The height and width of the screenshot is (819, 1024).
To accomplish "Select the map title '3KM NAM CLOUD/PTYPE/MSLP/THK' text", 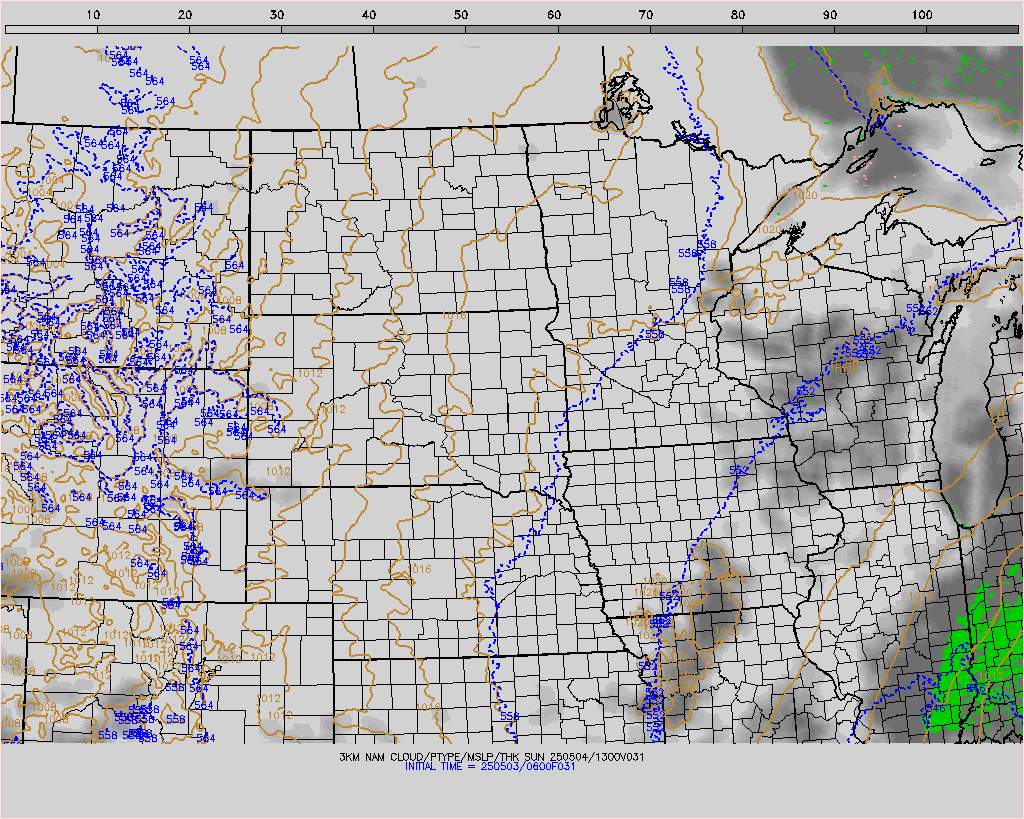I will pos(431,757).
